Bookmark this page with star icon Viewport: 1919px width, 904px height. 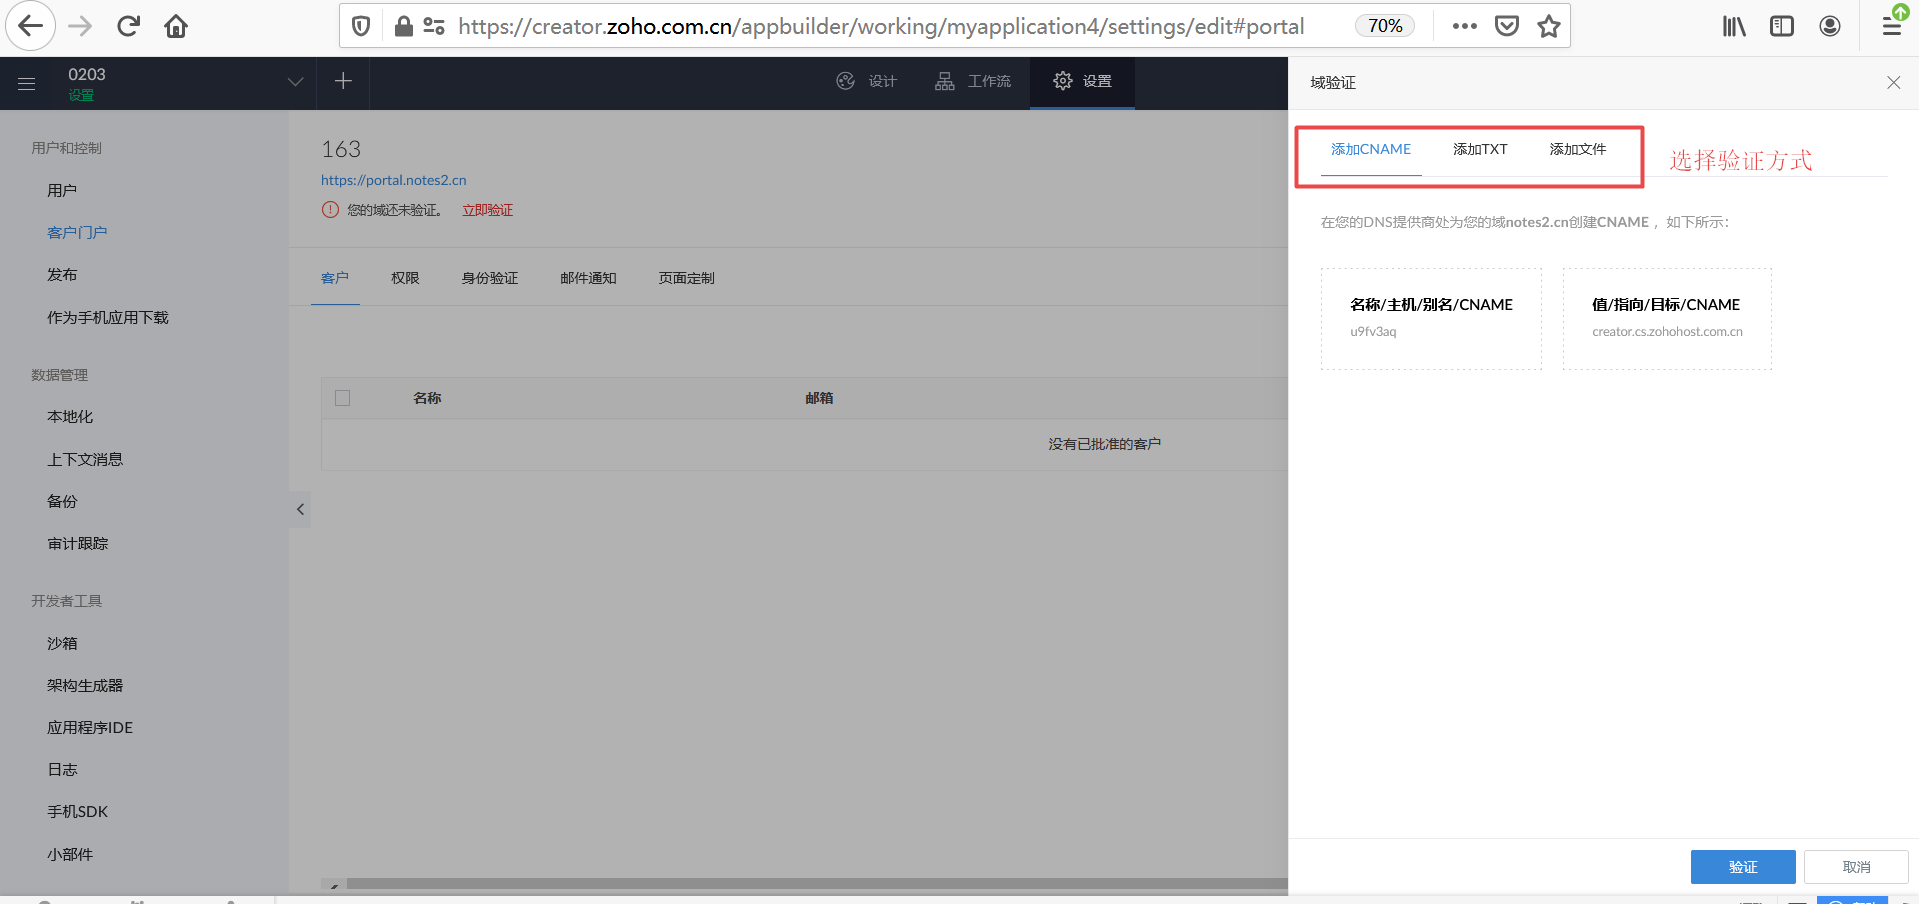tap(1549, 26)
